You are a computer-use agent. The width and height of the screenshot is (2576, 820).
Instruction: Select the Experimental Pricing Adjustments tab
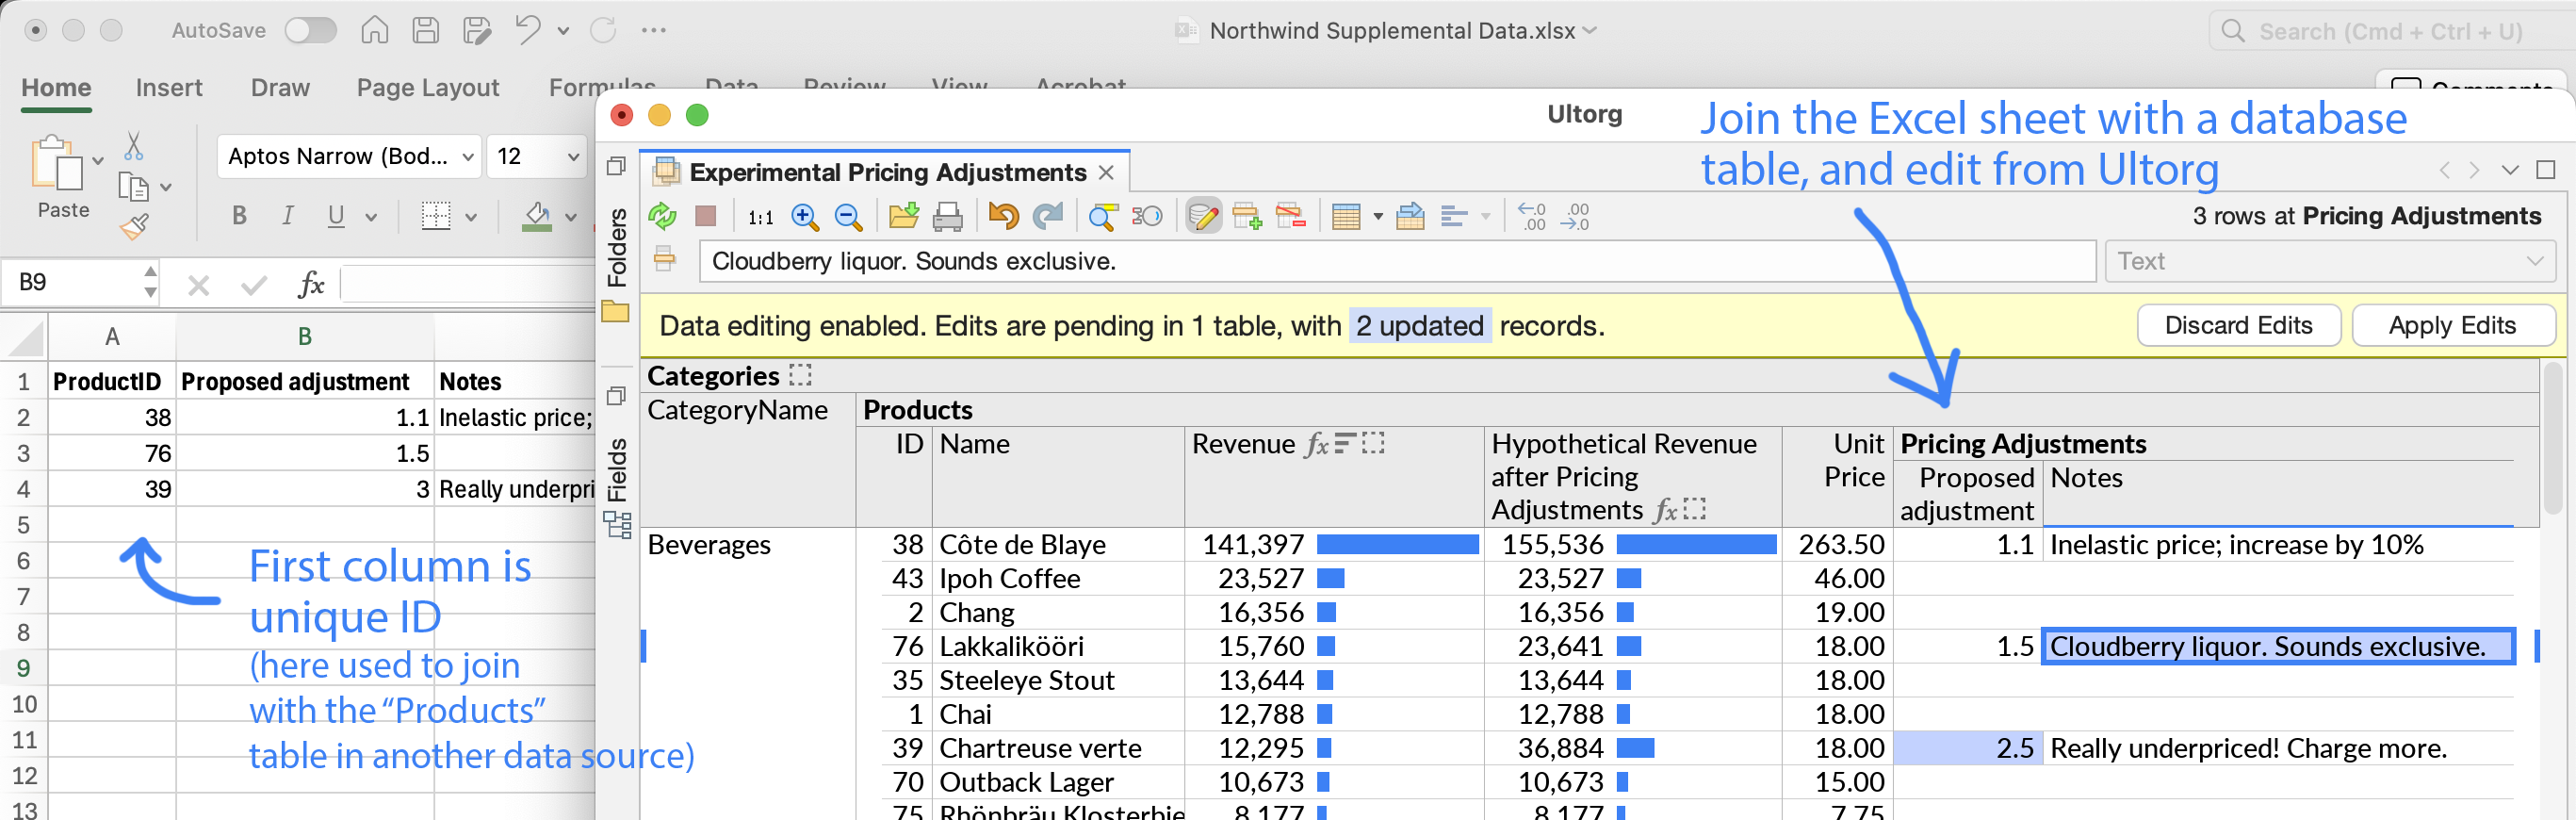[x=887, y=173]
